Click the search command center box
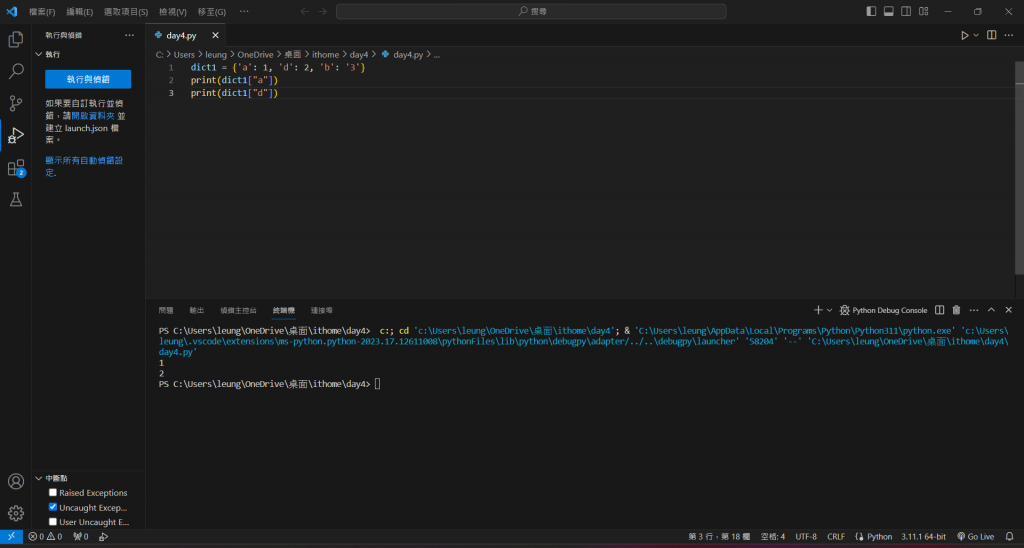Screen dimensions: 1024x548 (531, 11)
